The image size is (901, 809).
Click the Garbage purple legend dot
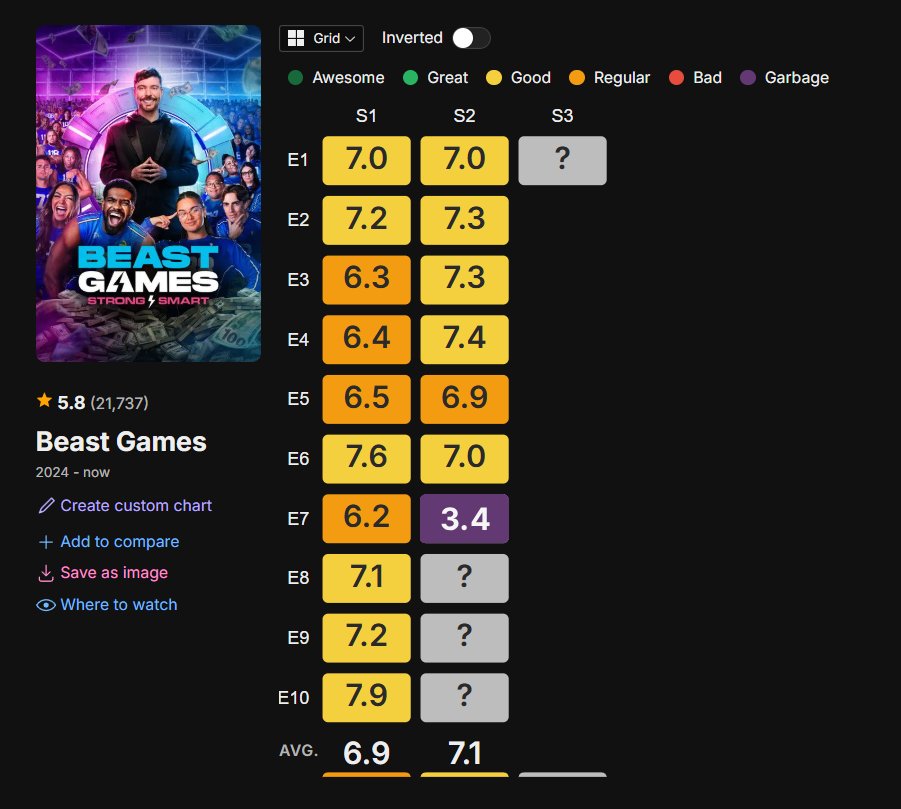point(748,78)
